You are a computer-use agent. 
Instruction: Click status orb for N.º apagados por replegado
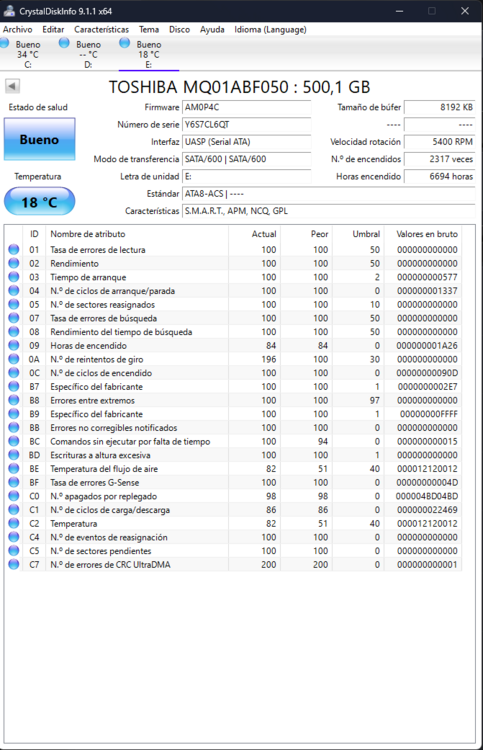(14, 496)
